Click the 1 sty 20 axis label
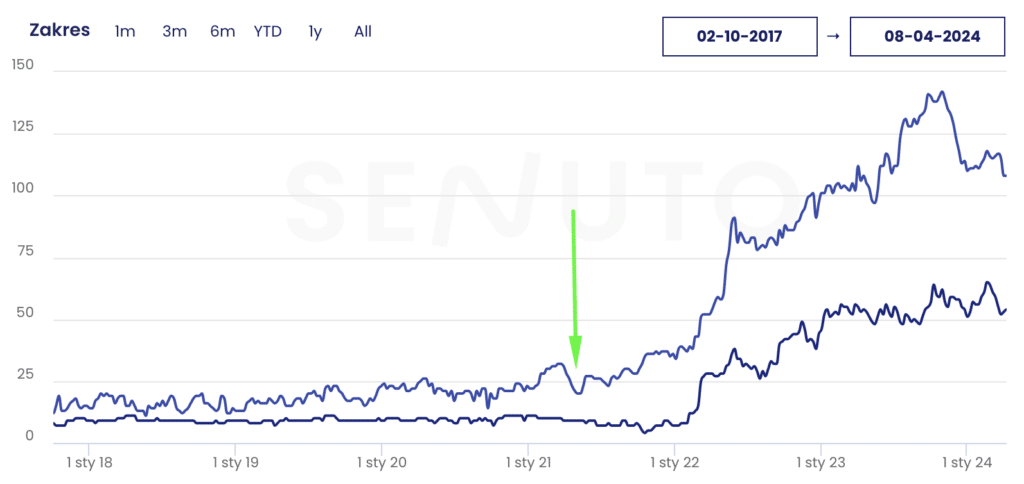 382,462
